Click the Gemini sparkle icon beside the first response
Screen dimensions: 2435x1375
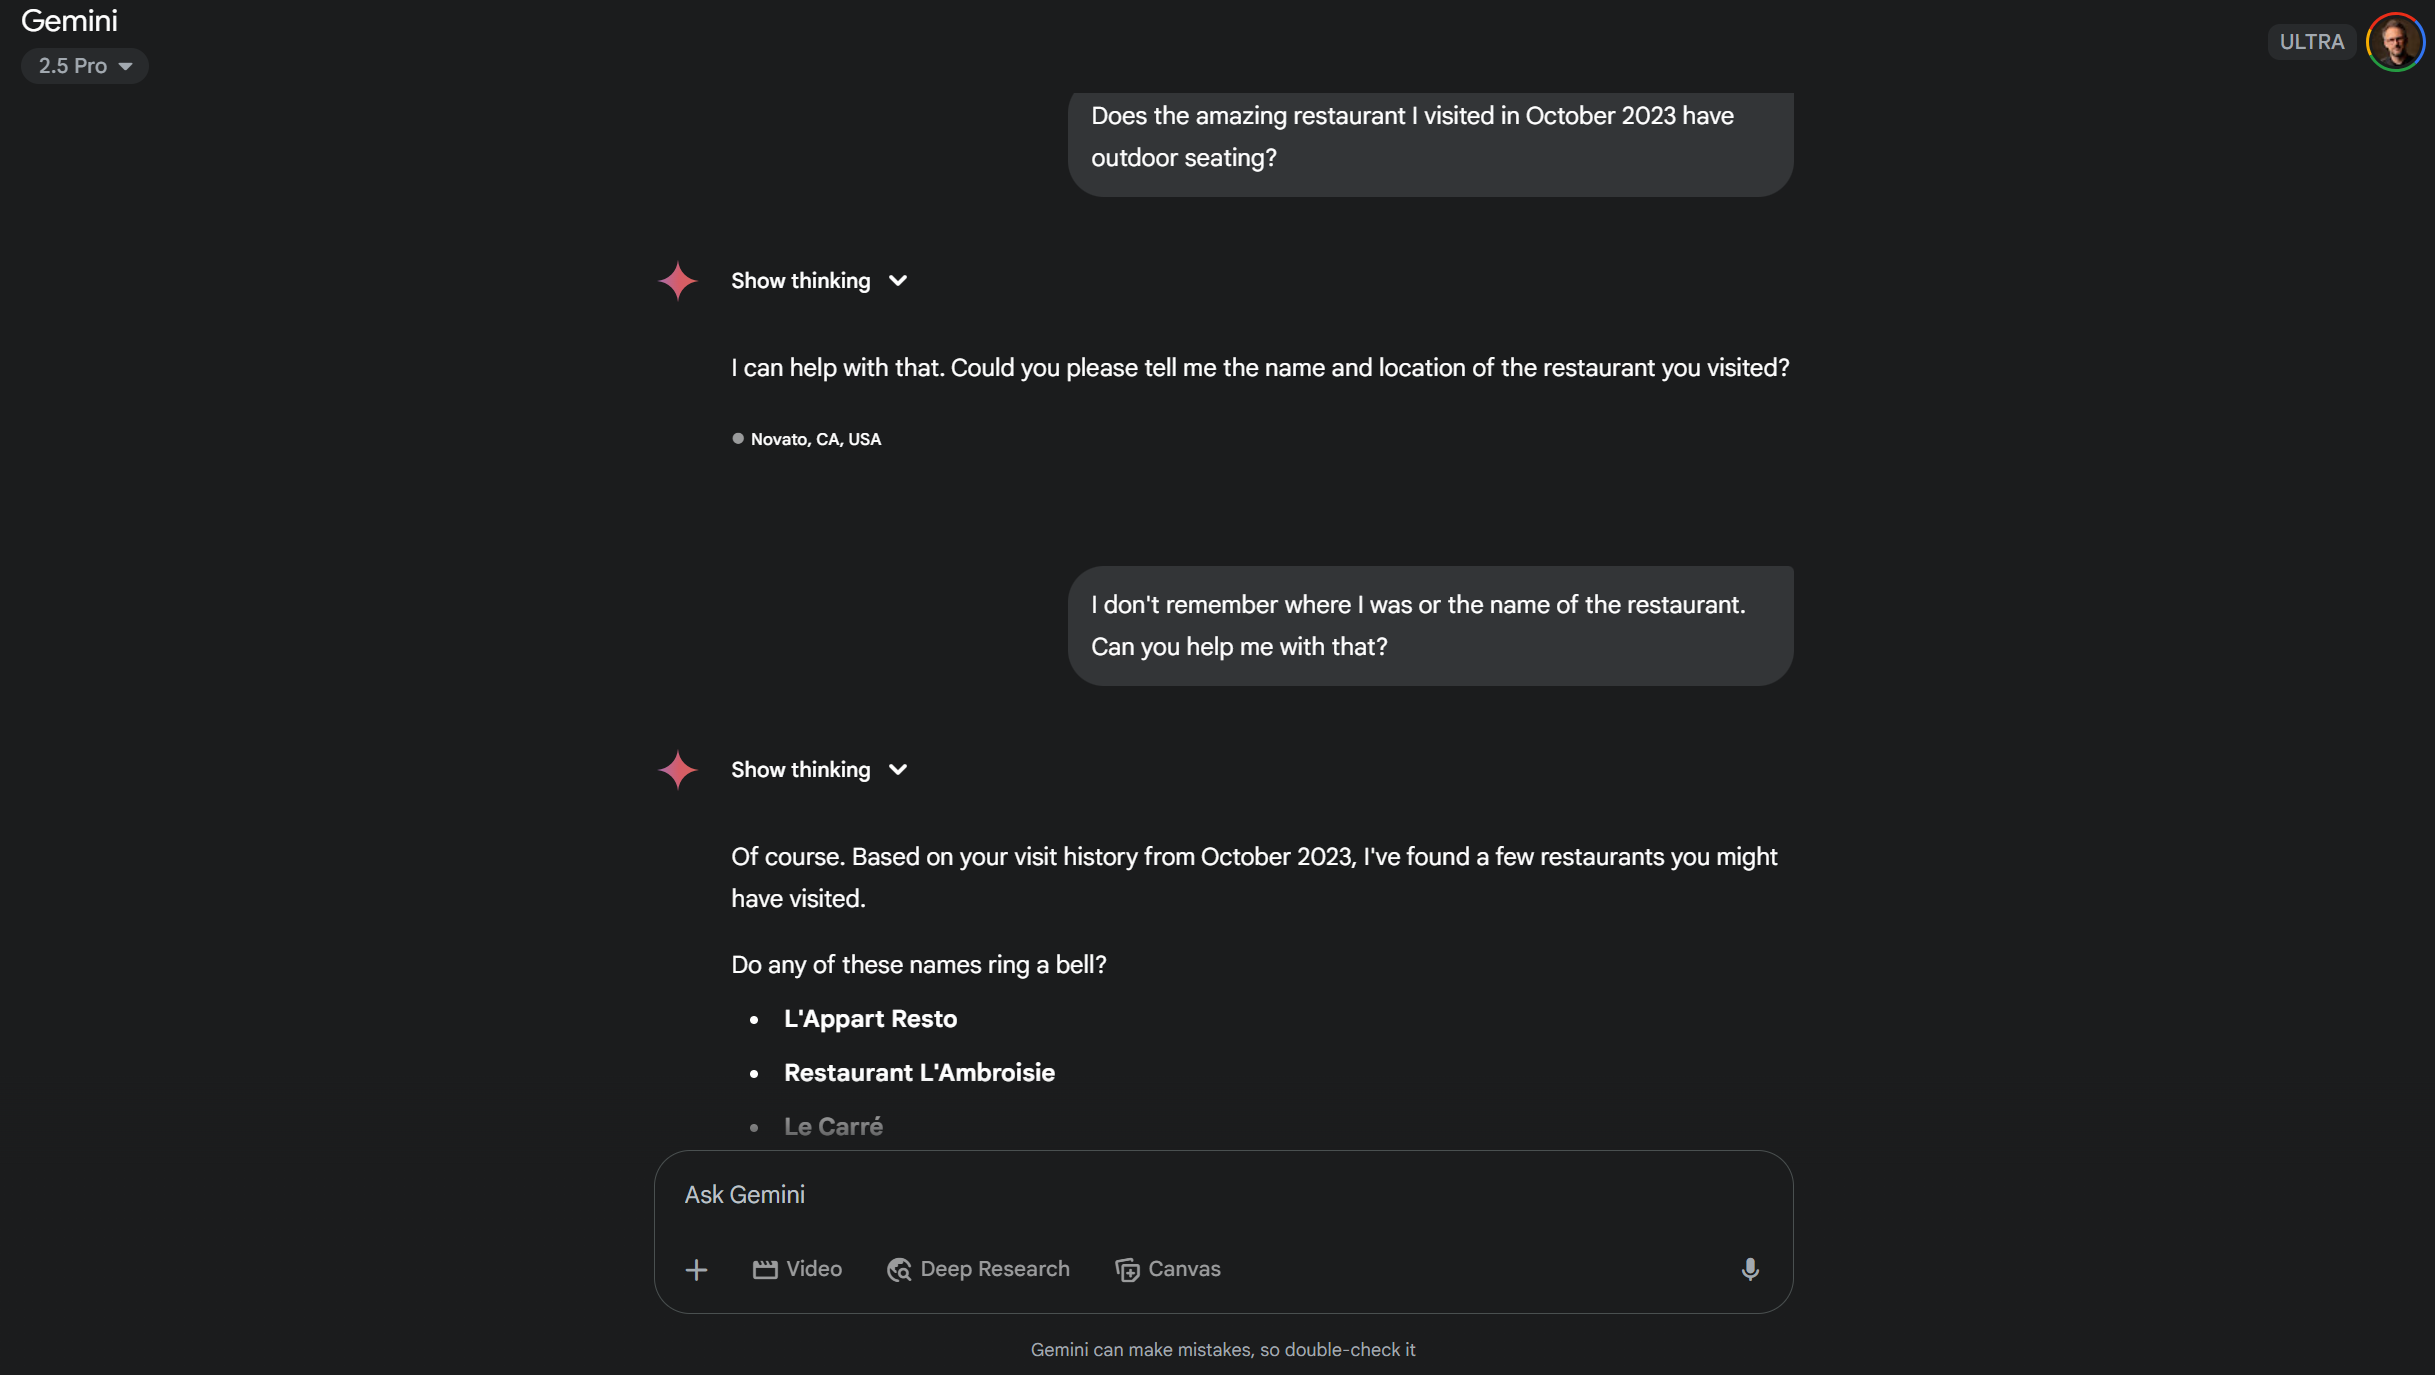pos(677,281)
